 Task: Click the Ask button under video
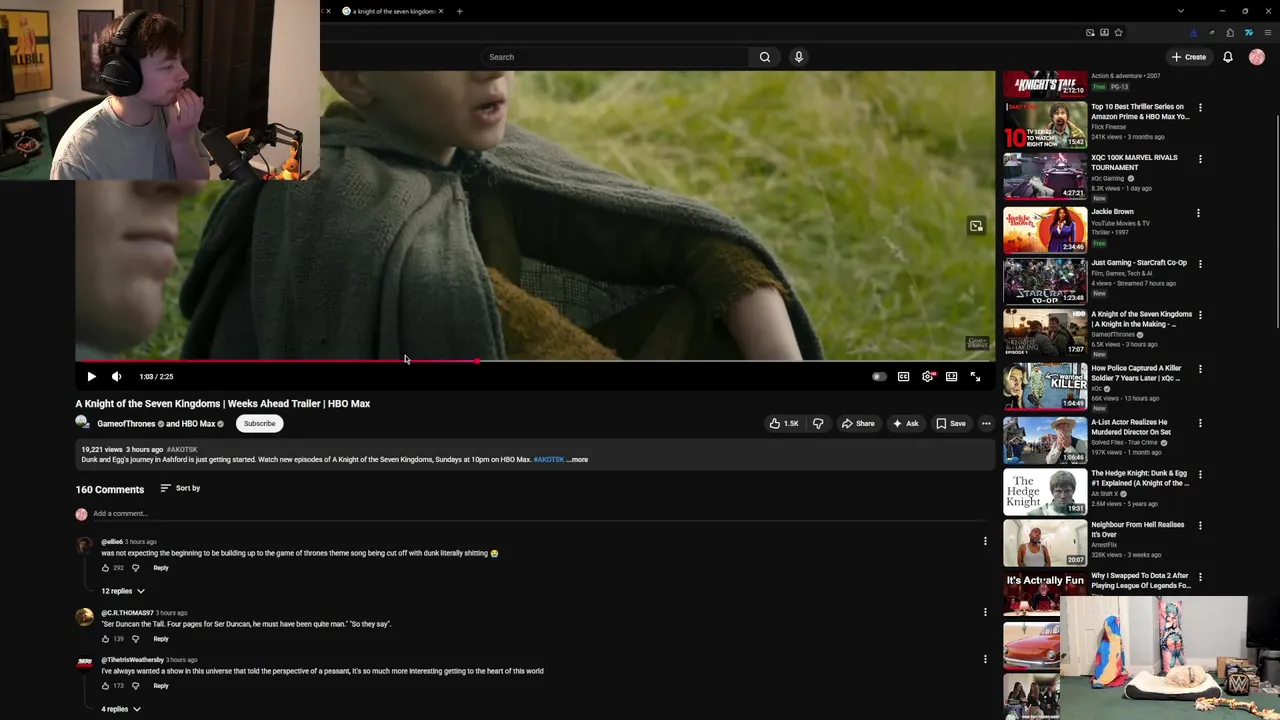(x=905, y=423)
